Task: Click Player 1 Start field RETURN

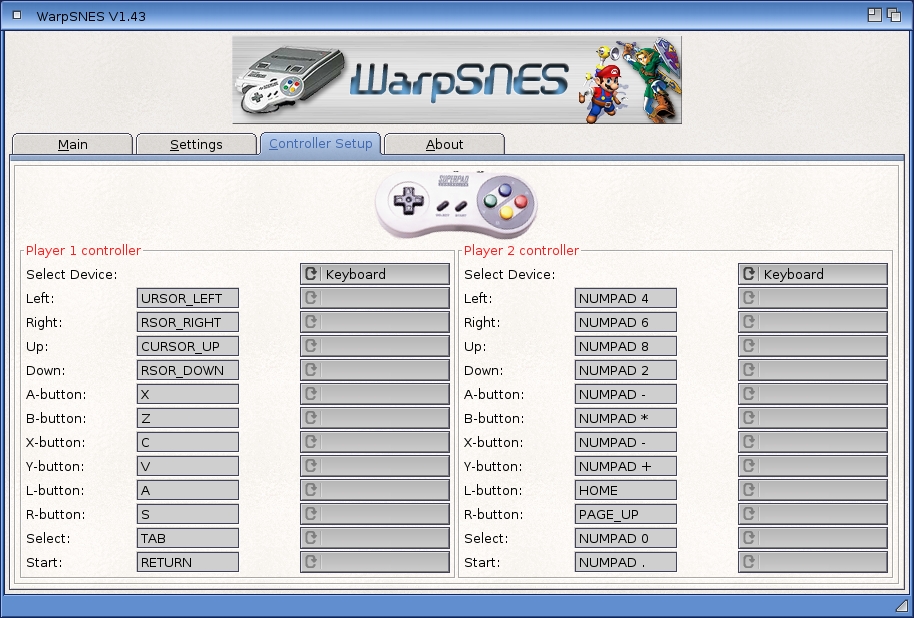Action: tap(188, 562)
